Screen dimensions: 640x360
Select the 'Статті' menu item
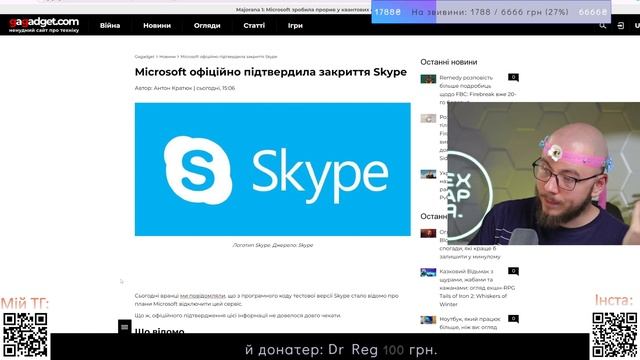point(254,25)
